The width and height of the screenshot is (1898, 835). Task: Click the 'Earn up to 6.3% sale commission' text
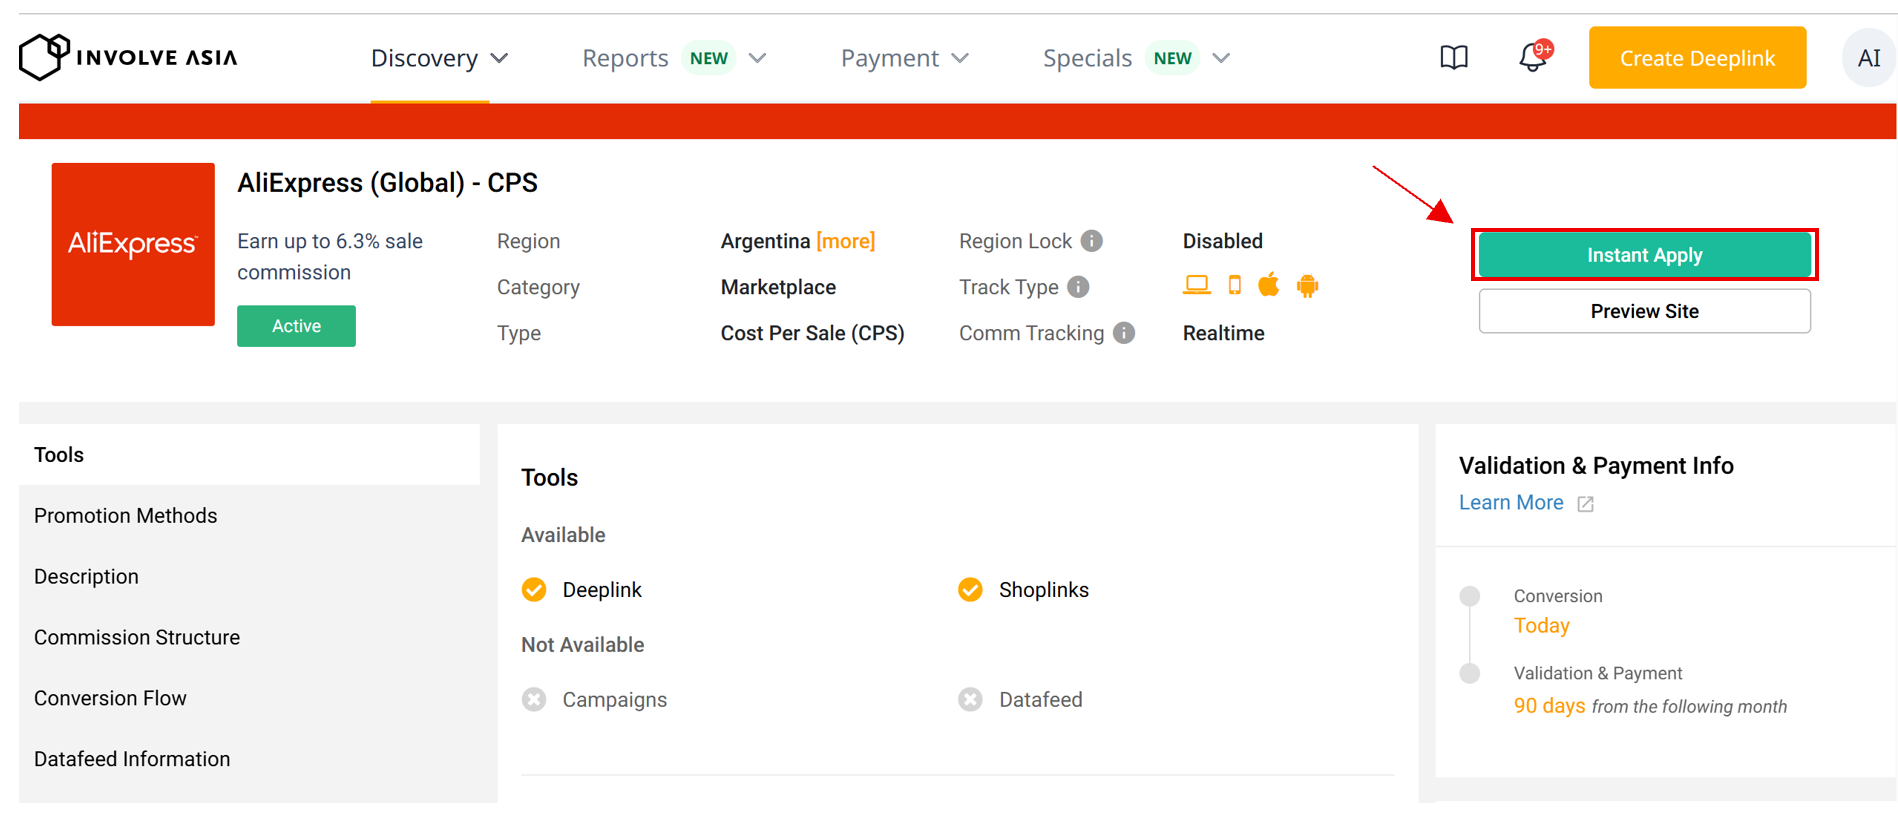point(330,257)
